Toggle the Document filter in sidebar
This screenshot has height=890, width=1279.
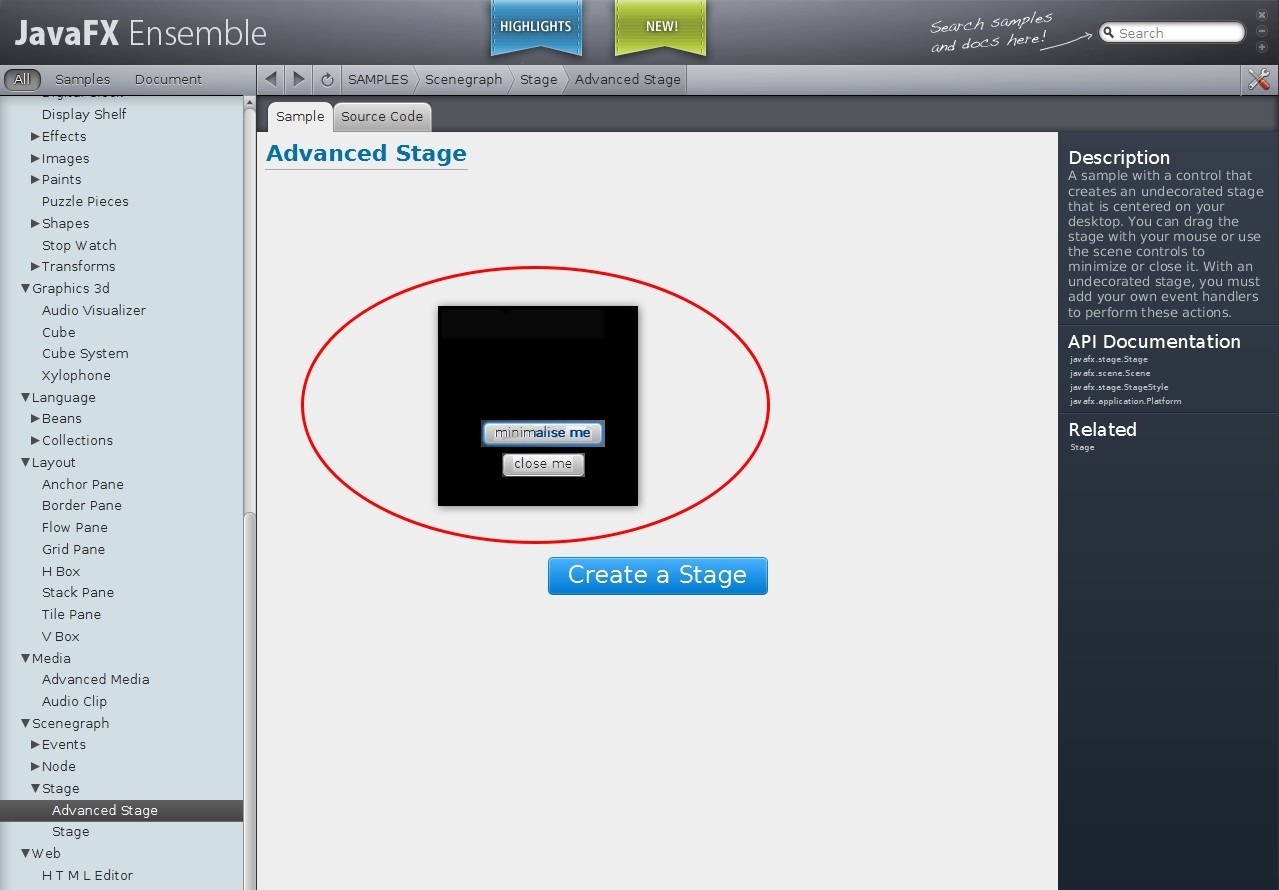(168, 79)
